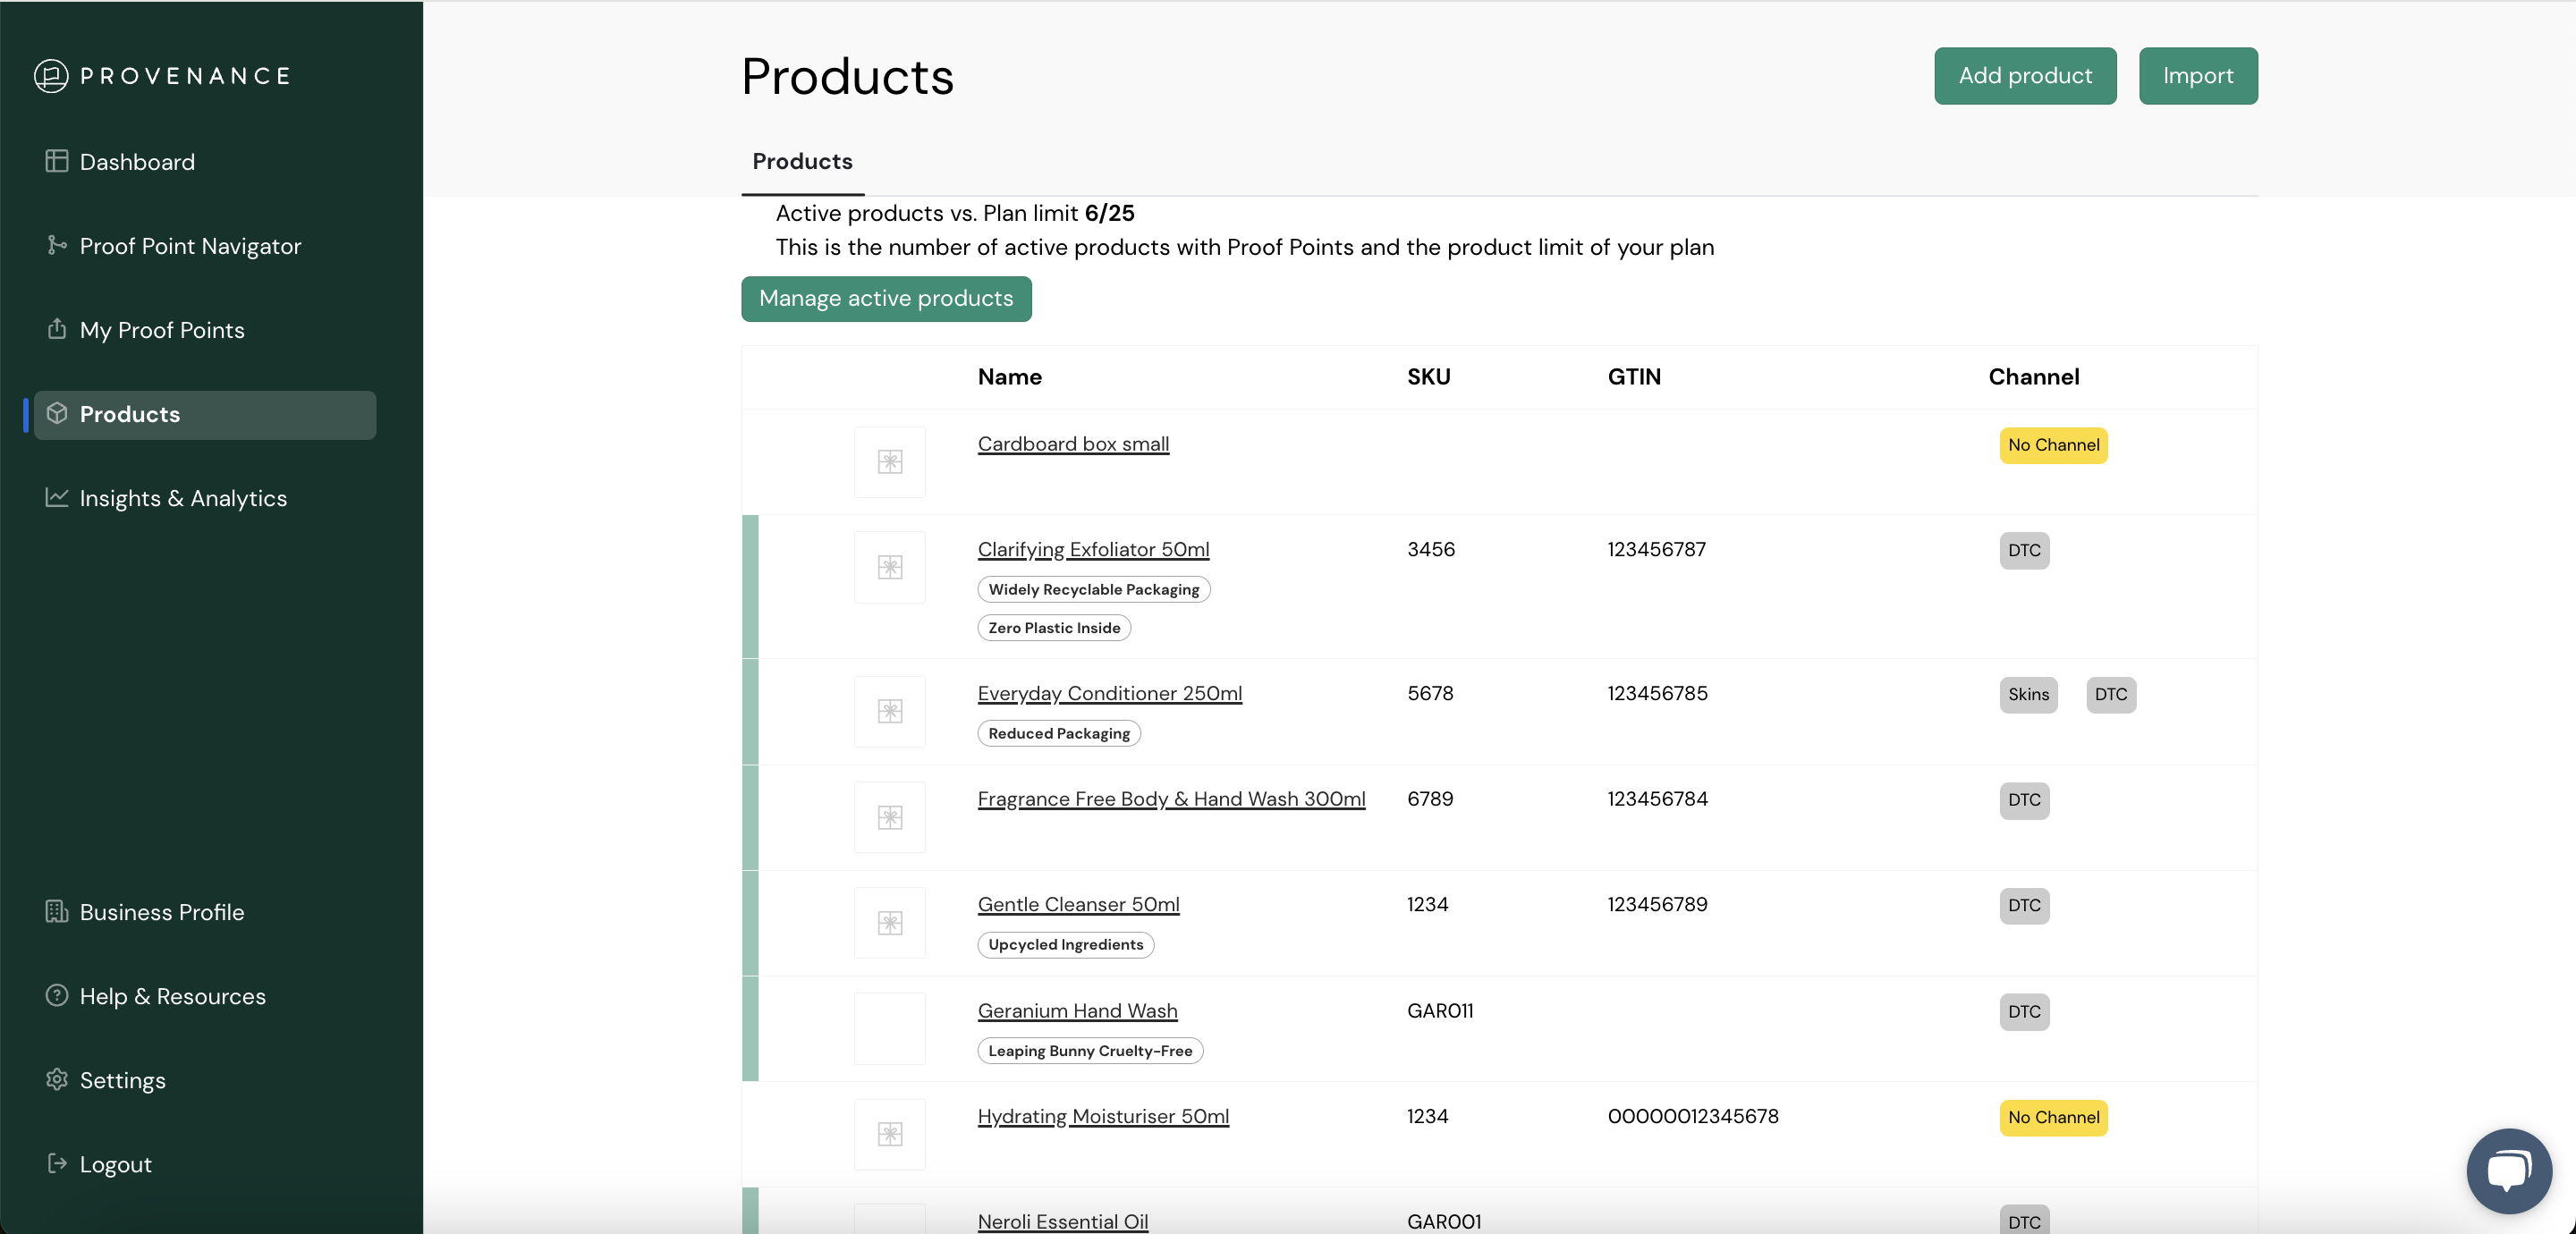Click Zero Plastic Inside tag
The image size is (2576, 1234).
pos(1054,628)
